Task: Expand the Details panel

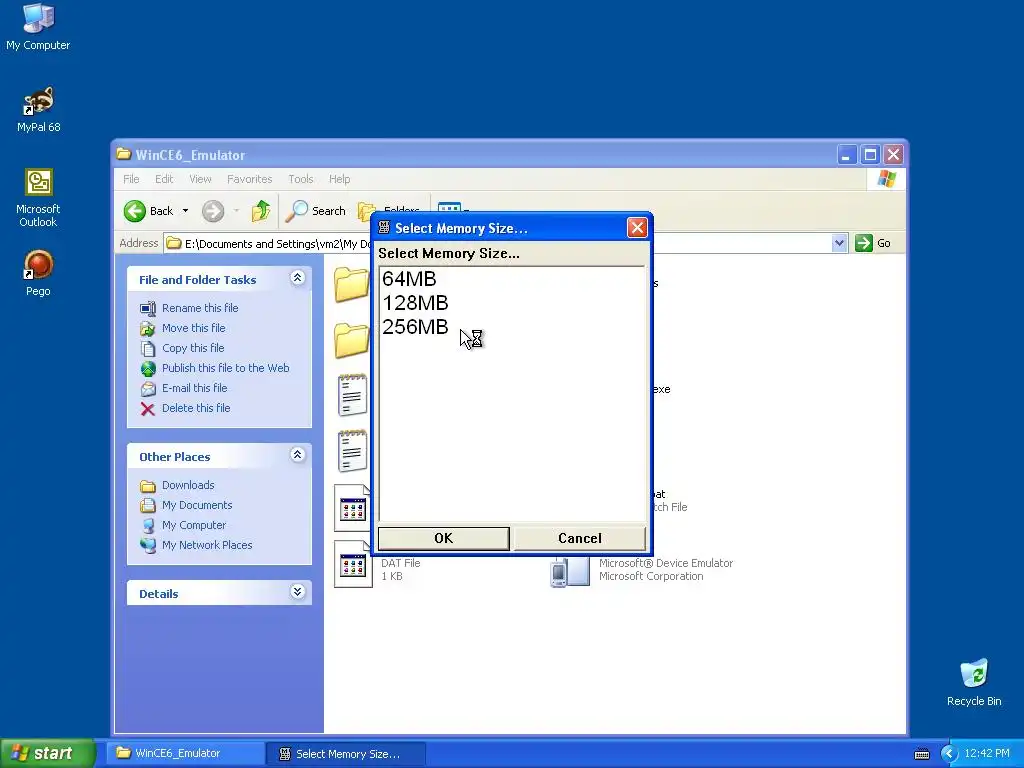Action: 297,592
